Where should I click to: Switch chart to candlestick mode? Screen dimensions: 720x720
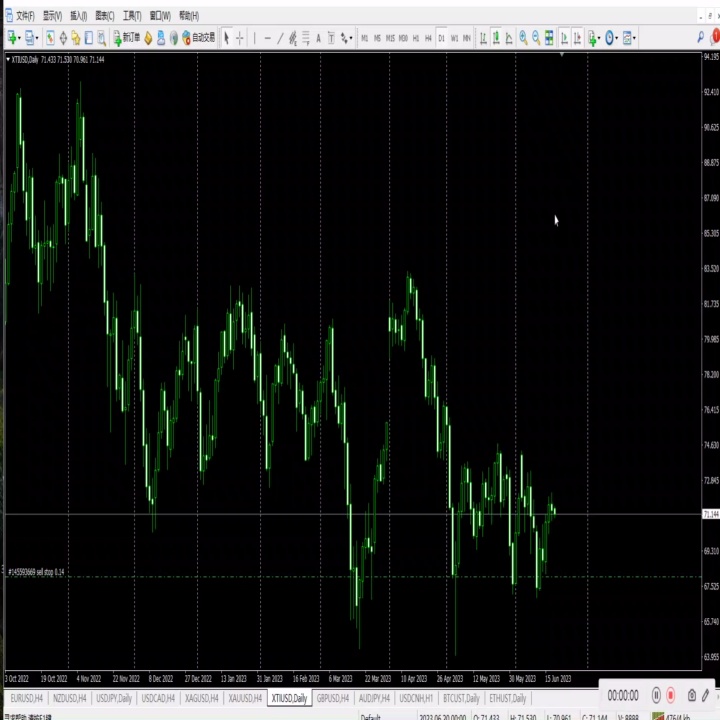[x=496, y=38]
